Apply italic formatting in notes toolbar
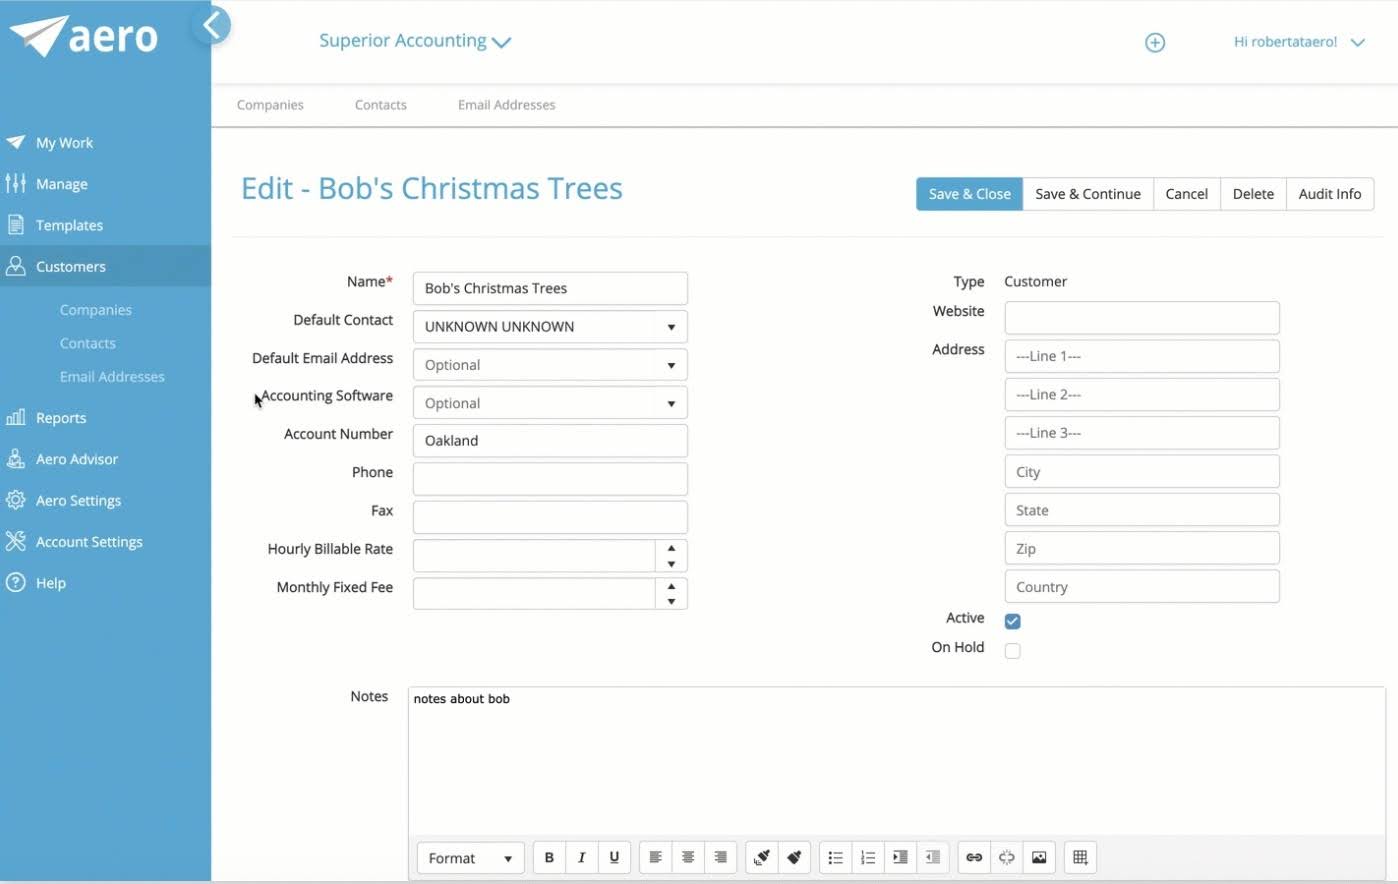The height and width of the screenshot is (884, 1398). point(581,857)
